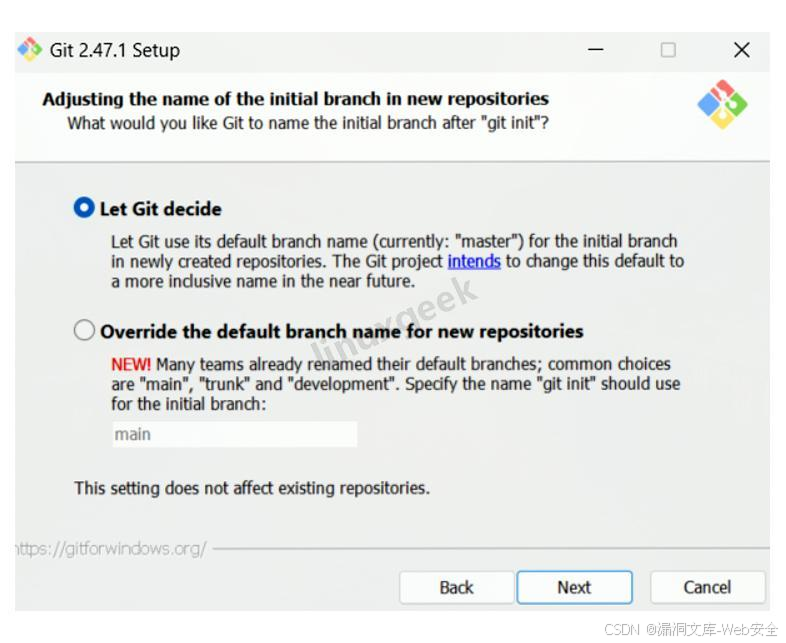This screenshot has width=786, height=643.
Task: Select the "Let Git decide" radio button
Action: tap(84, 207)
